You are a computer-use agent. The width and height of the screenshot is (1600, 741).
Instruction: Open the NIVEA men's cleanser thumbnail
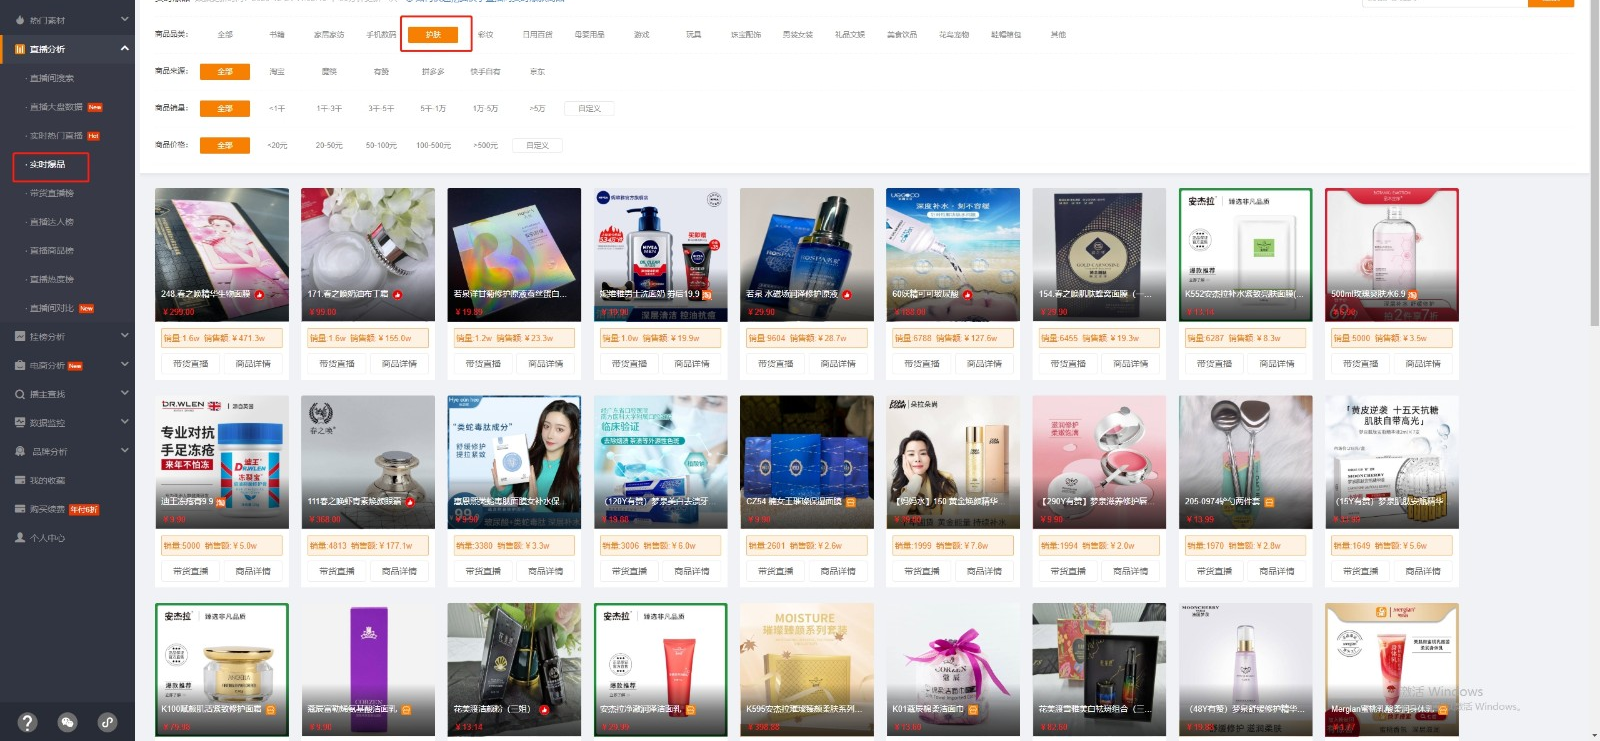660,254
